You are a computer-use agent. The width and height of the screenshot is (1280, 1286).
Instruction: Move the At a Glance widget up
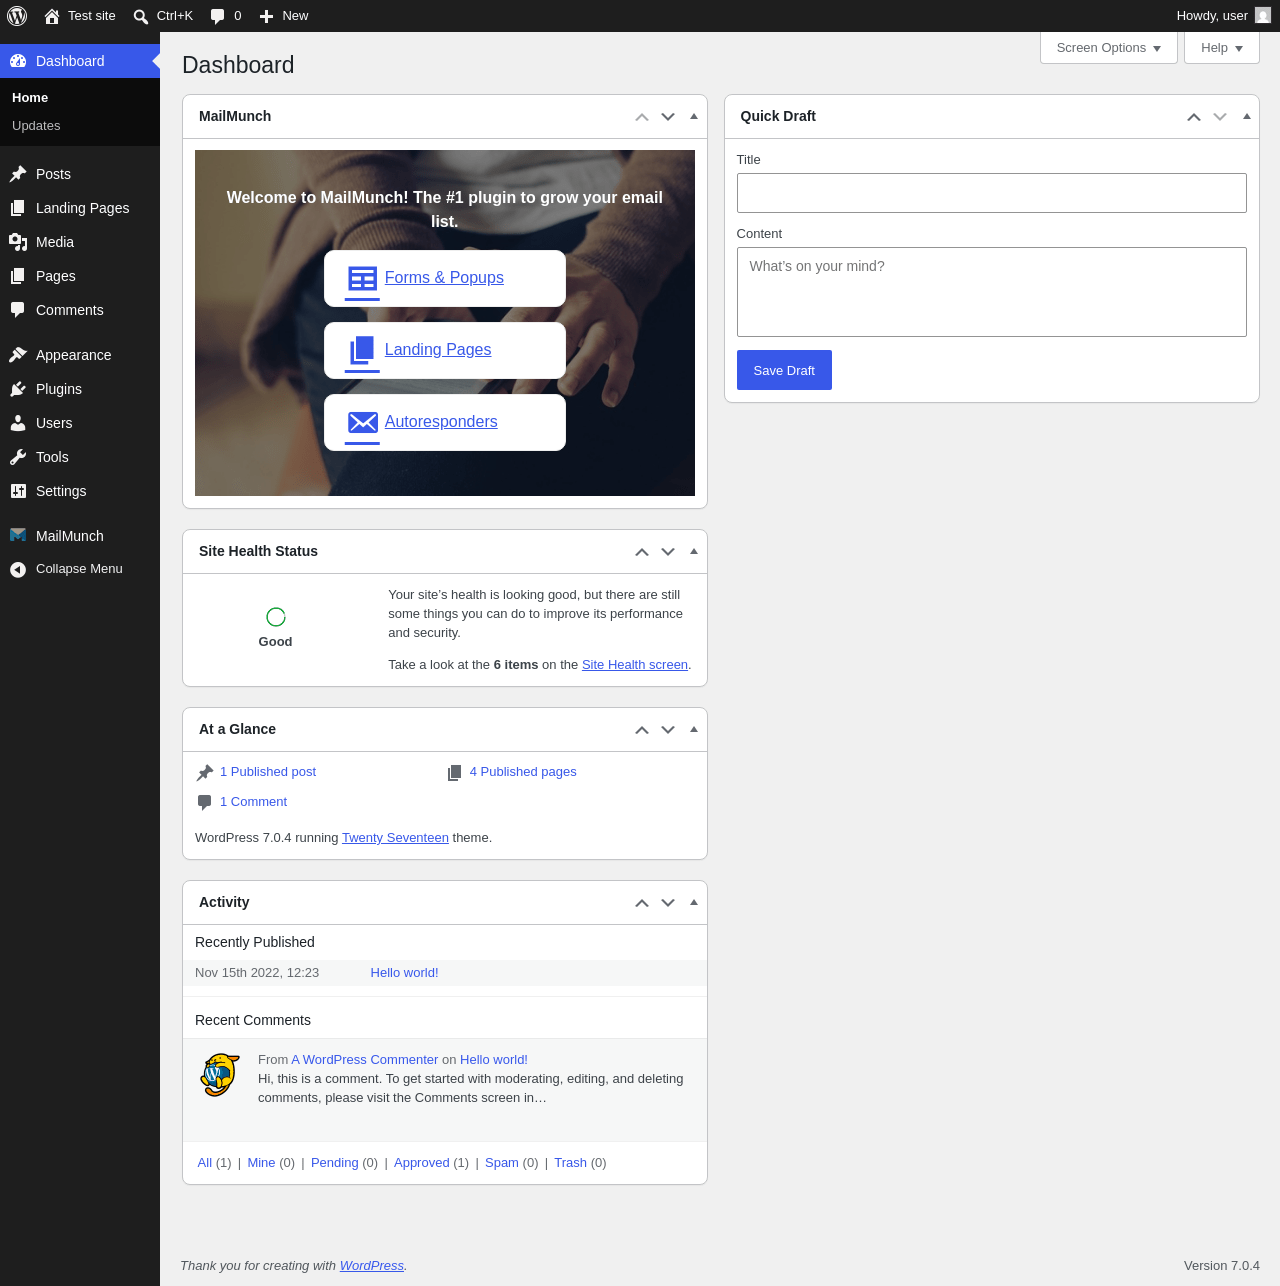pos(642,730)
